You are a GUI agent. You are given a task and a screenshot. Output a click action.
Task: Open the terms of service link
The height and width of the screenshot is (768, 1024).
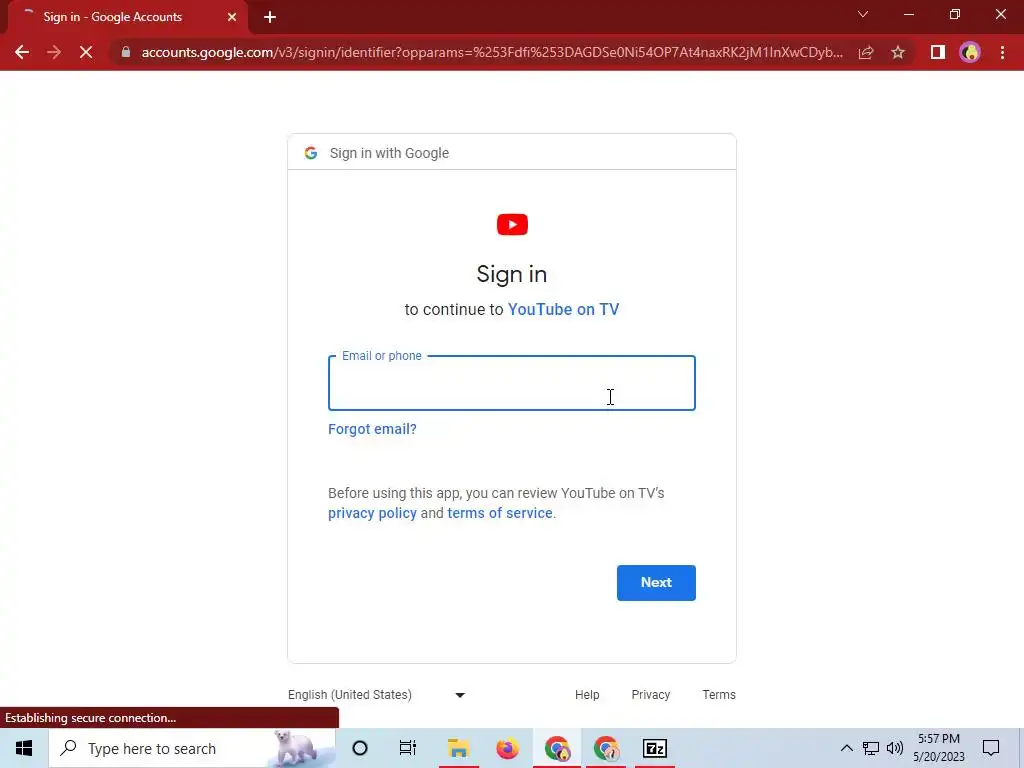point(500,513)
